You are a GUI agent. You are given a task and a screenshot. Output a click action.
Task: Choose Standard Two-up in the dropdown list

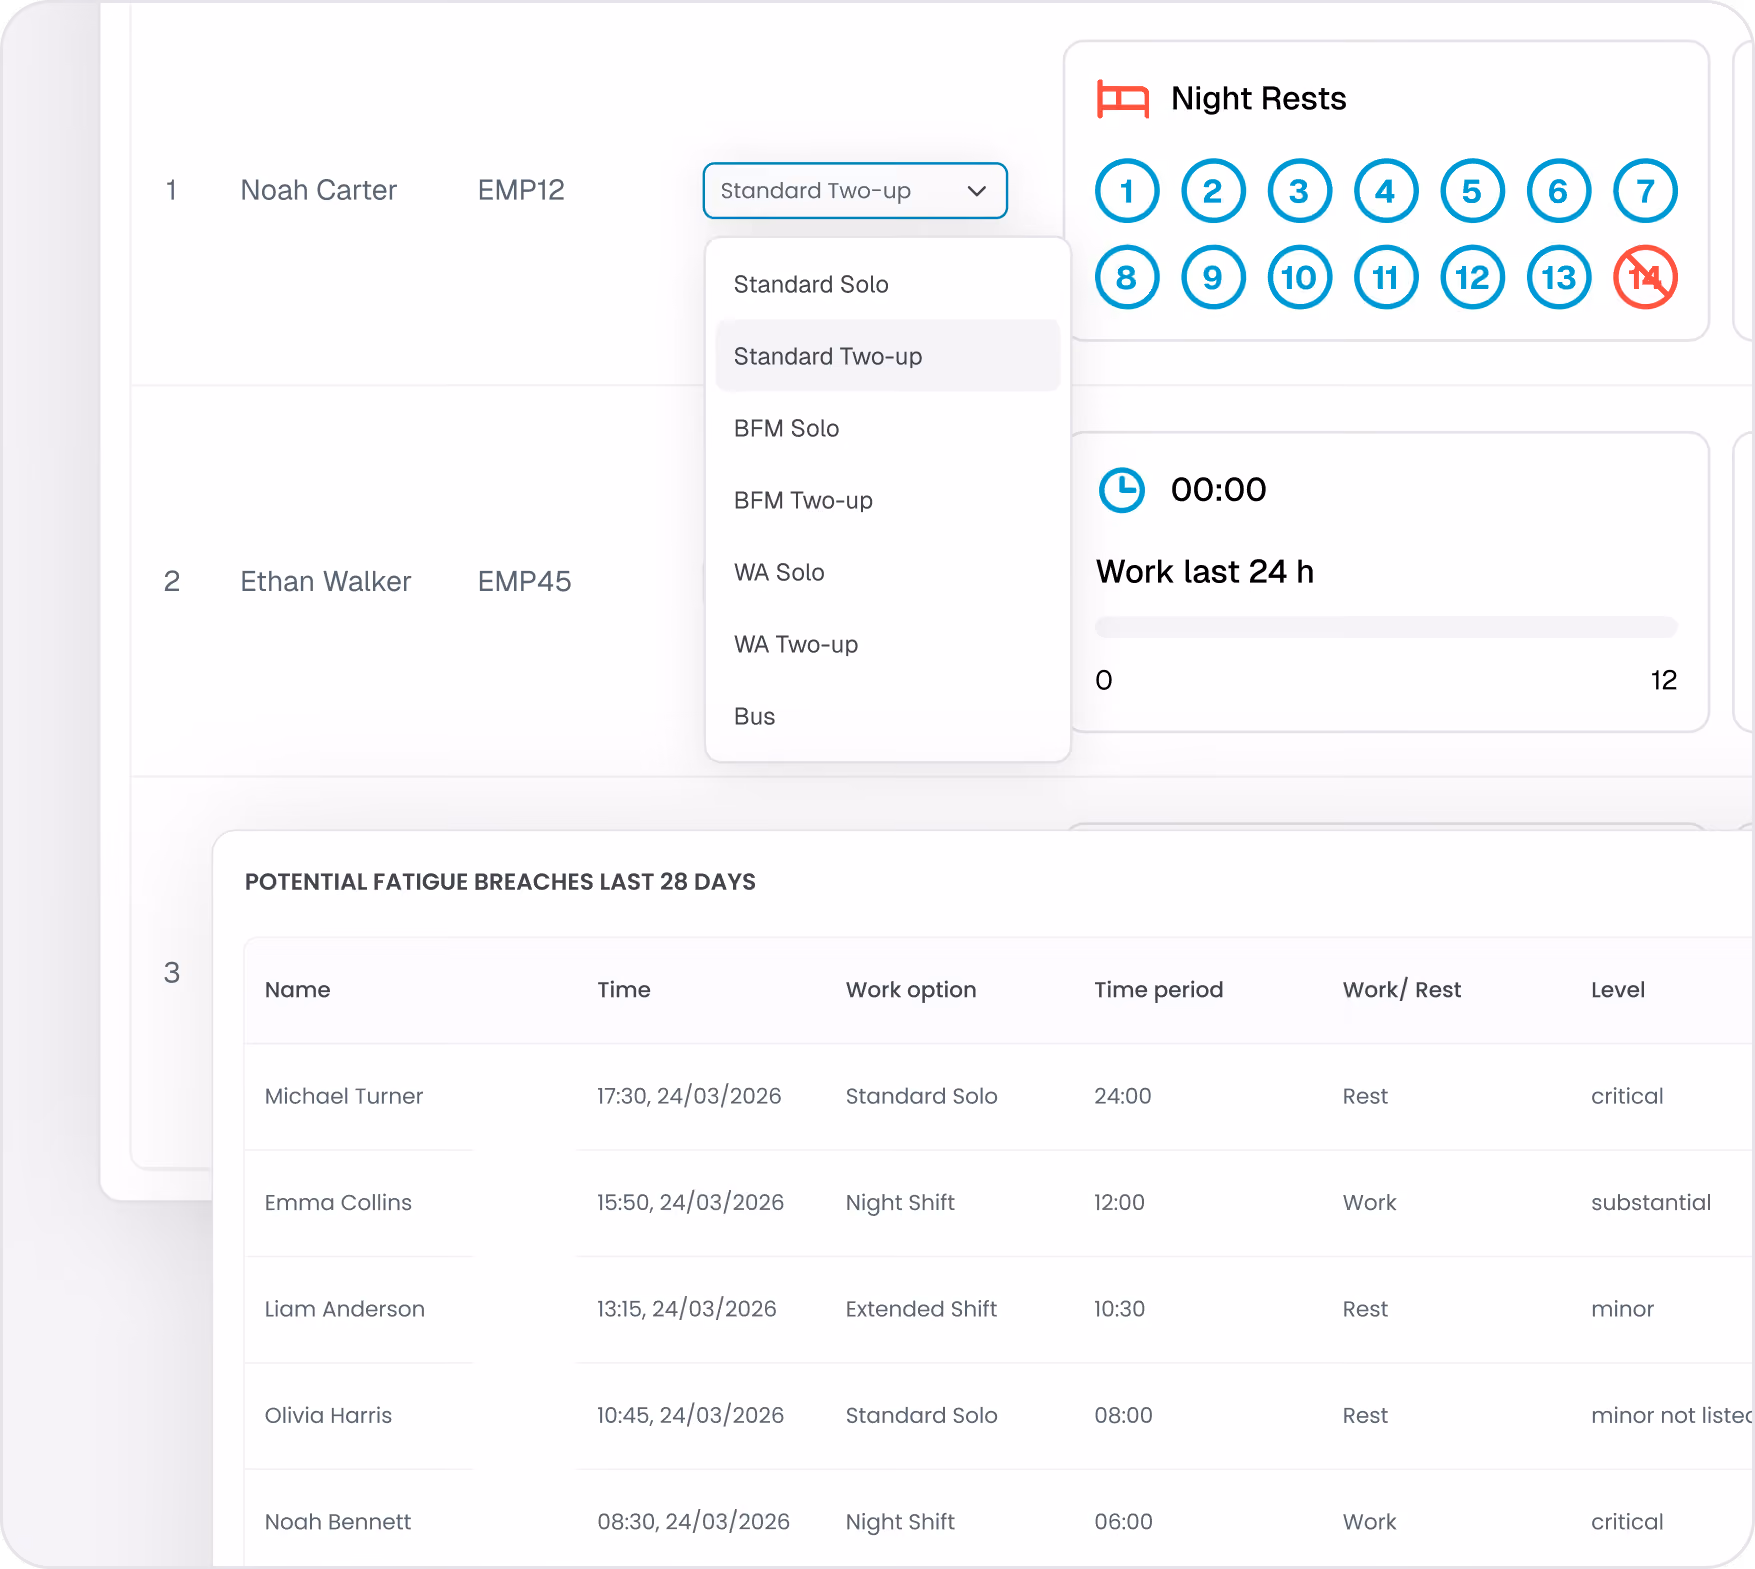pos(888,356)
